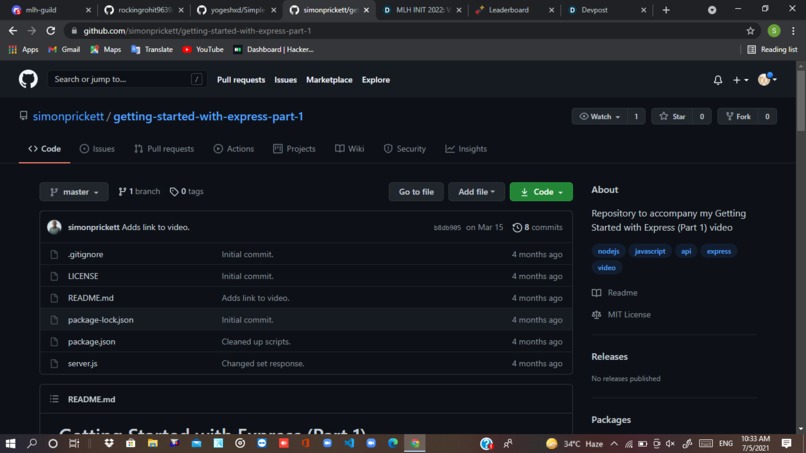The width and height of the screenshot is (806, 453).
Task: Open Chrome profile S avatar
Action: [774, 31]
